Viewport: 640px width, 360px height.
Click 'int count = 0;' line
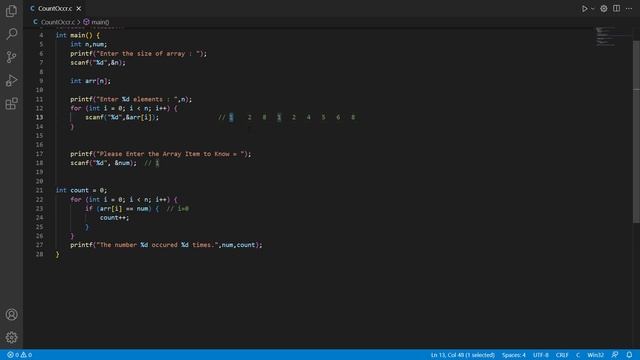[x=81, y=190]
